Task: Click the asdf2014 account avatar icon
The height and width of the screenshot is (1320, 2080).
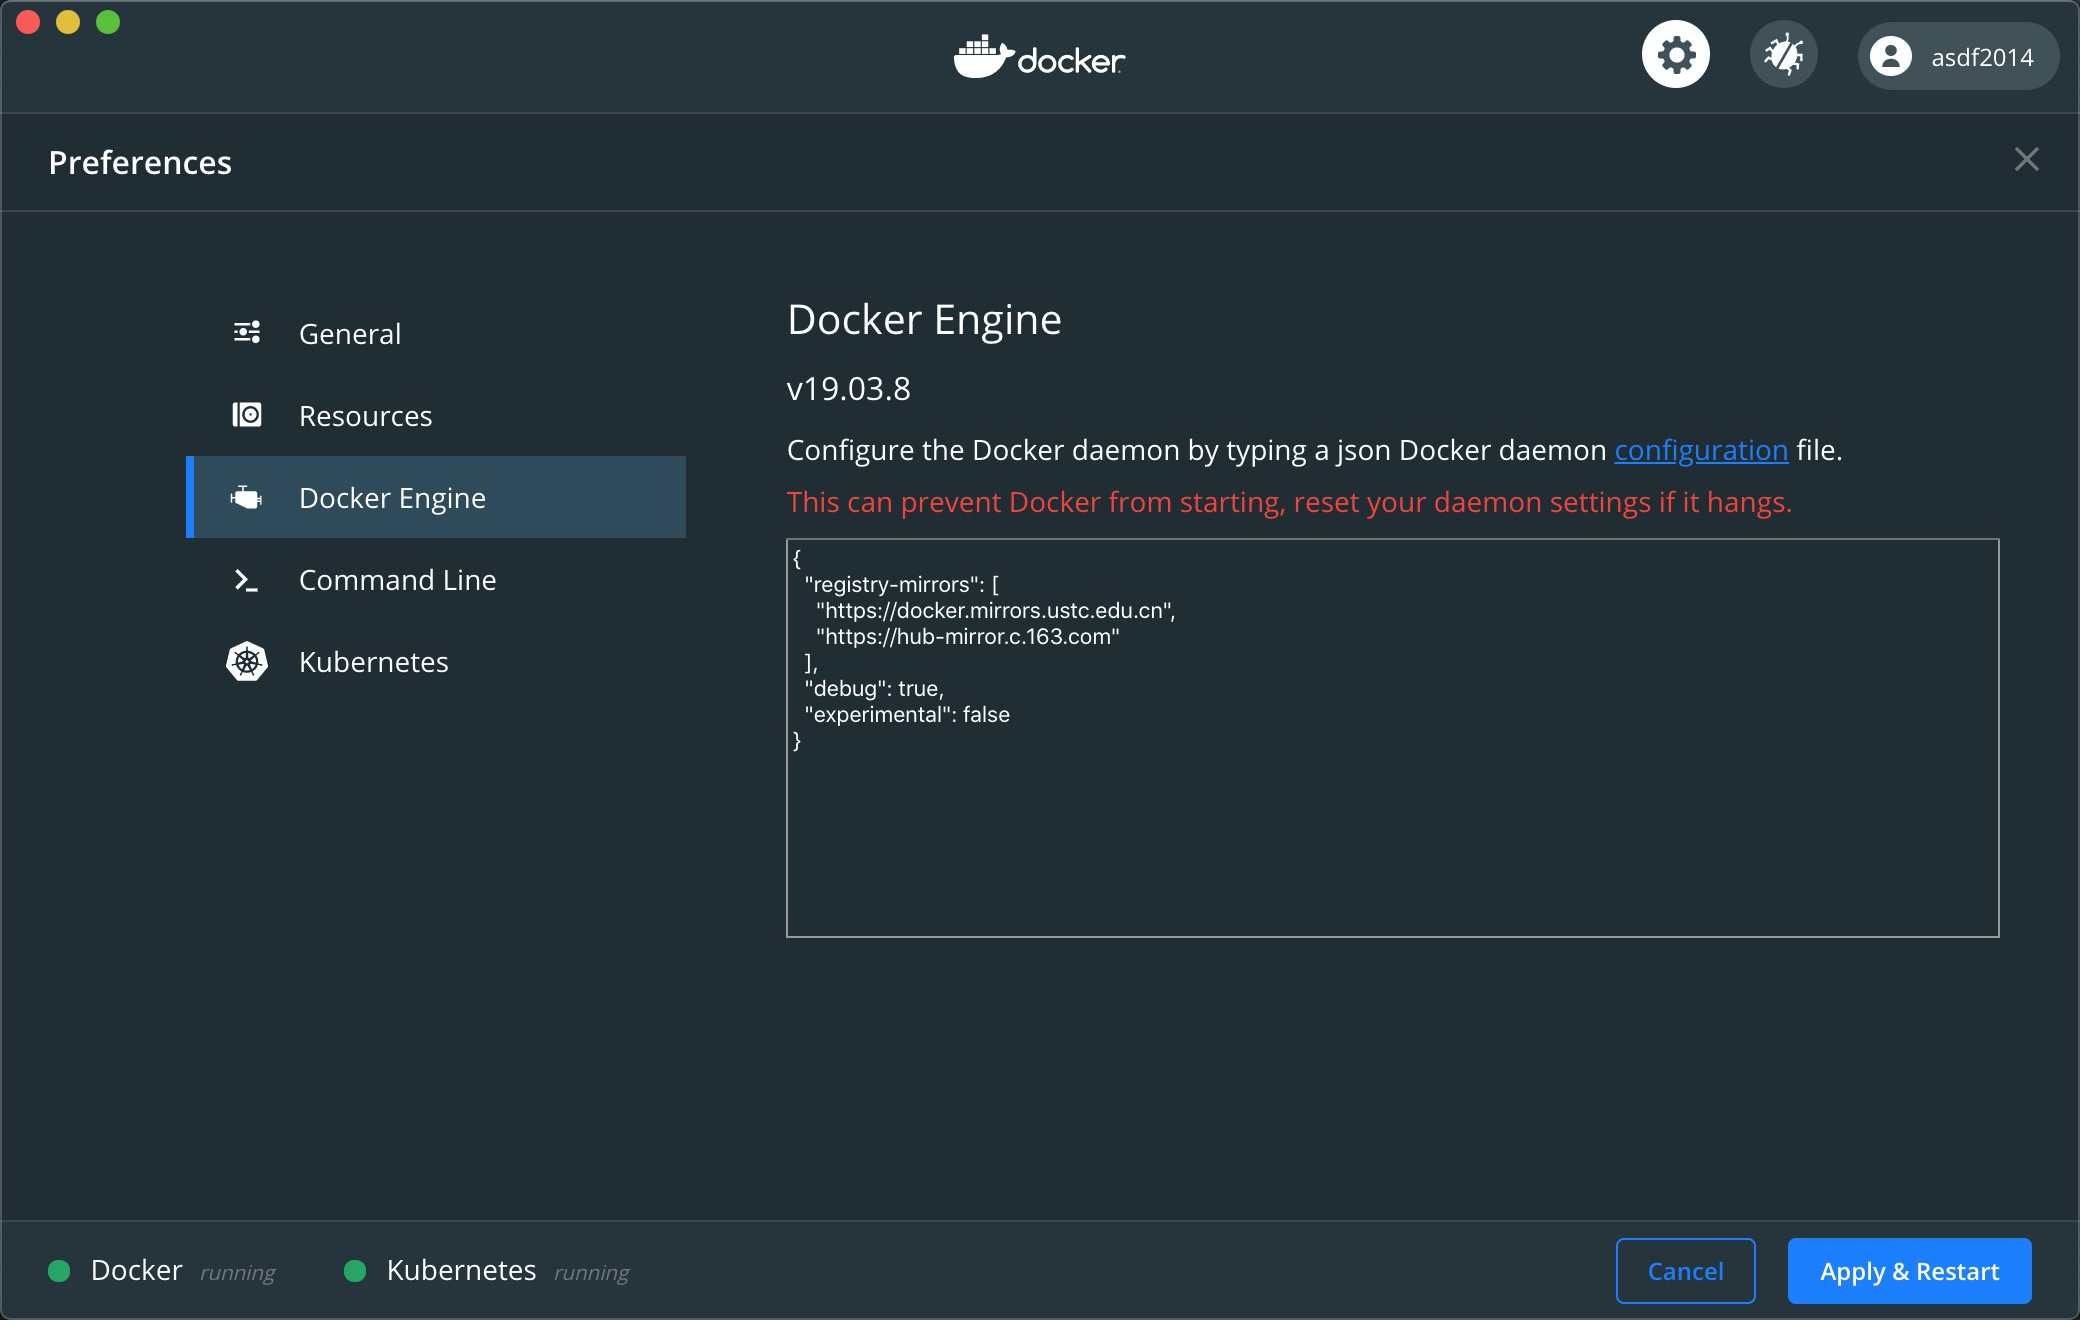Action: 1890,57
